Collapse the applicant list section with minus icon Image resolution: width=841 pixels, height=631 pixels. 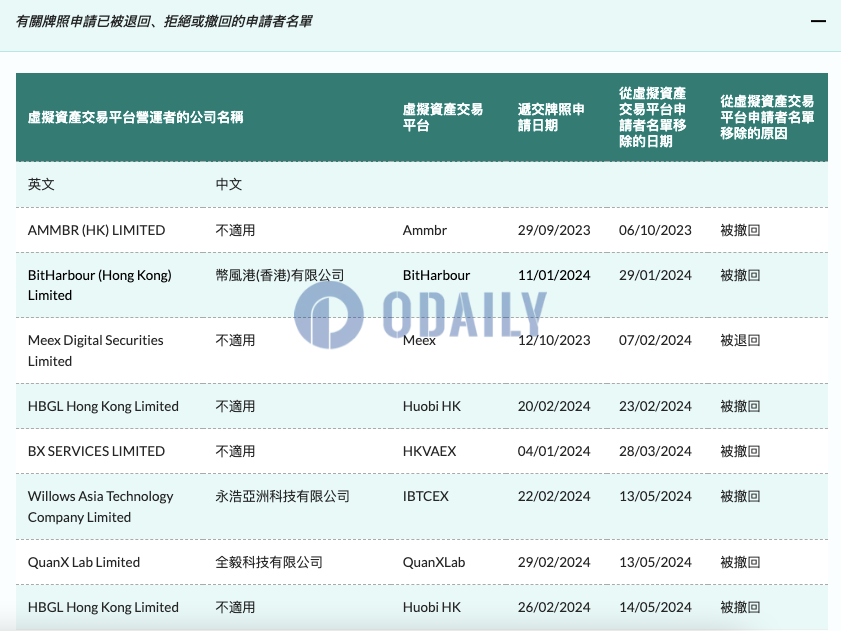(x=818, y=21)
